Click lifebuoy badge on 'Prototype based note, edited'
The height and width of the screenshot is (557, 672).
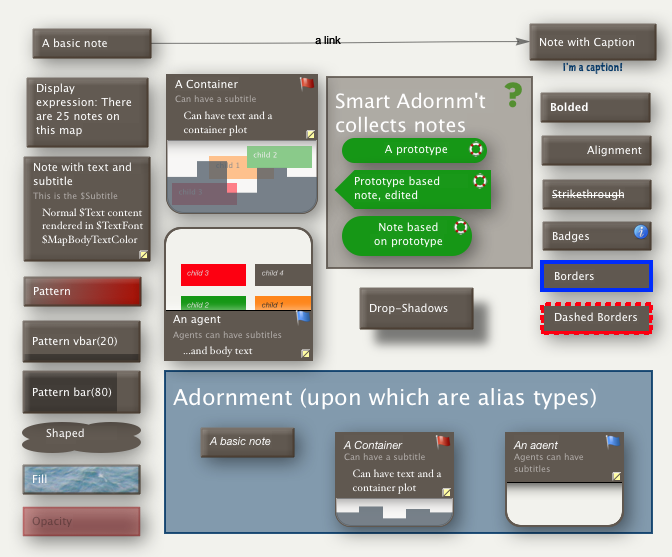pyautogui.click(x=480, y=181)
